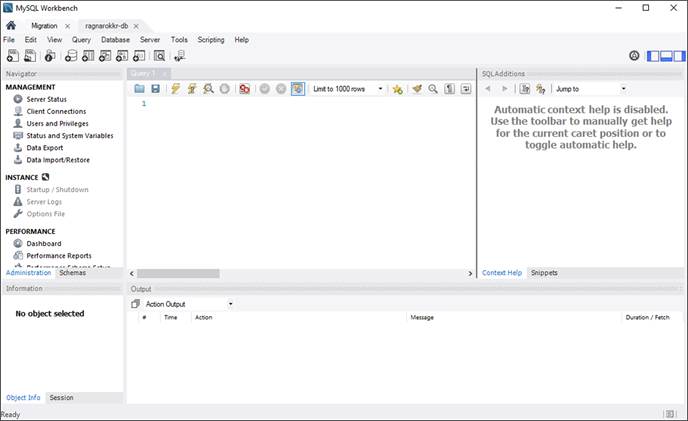This screenshot has height=421, width=688.
Task: Open the Limit to 1000 rows dropdown
Action: coord(348,89)
